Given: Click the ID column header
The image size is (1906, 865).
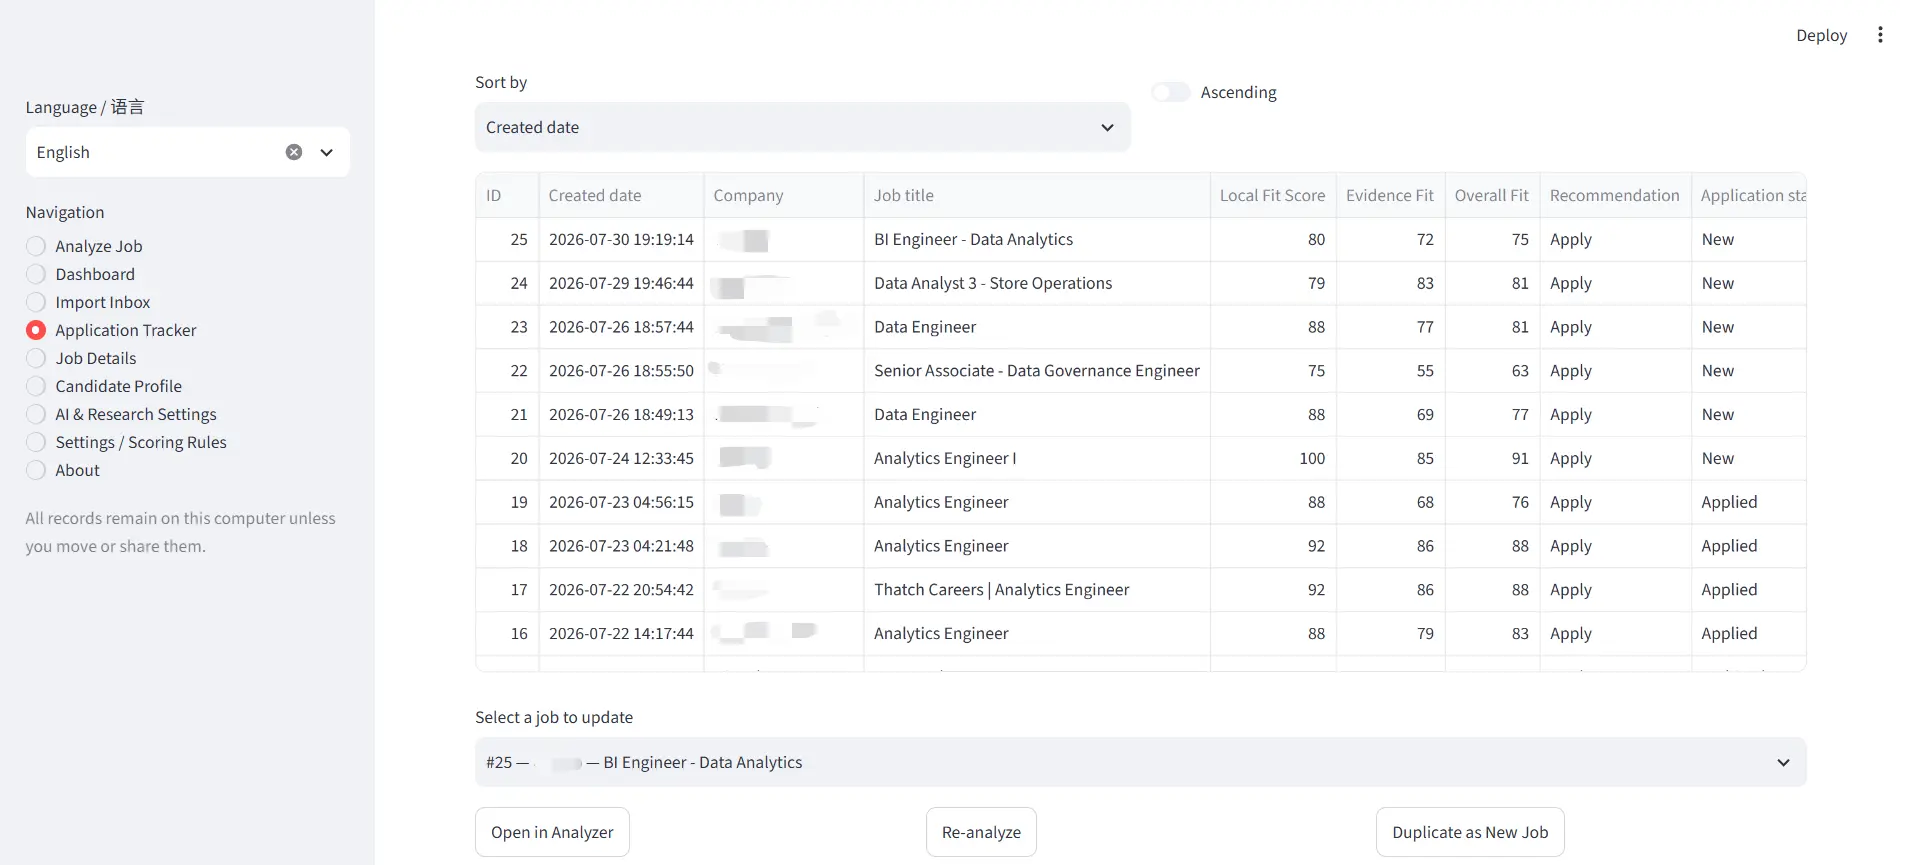Looking at the screenshot, I should tap(507, 196).
